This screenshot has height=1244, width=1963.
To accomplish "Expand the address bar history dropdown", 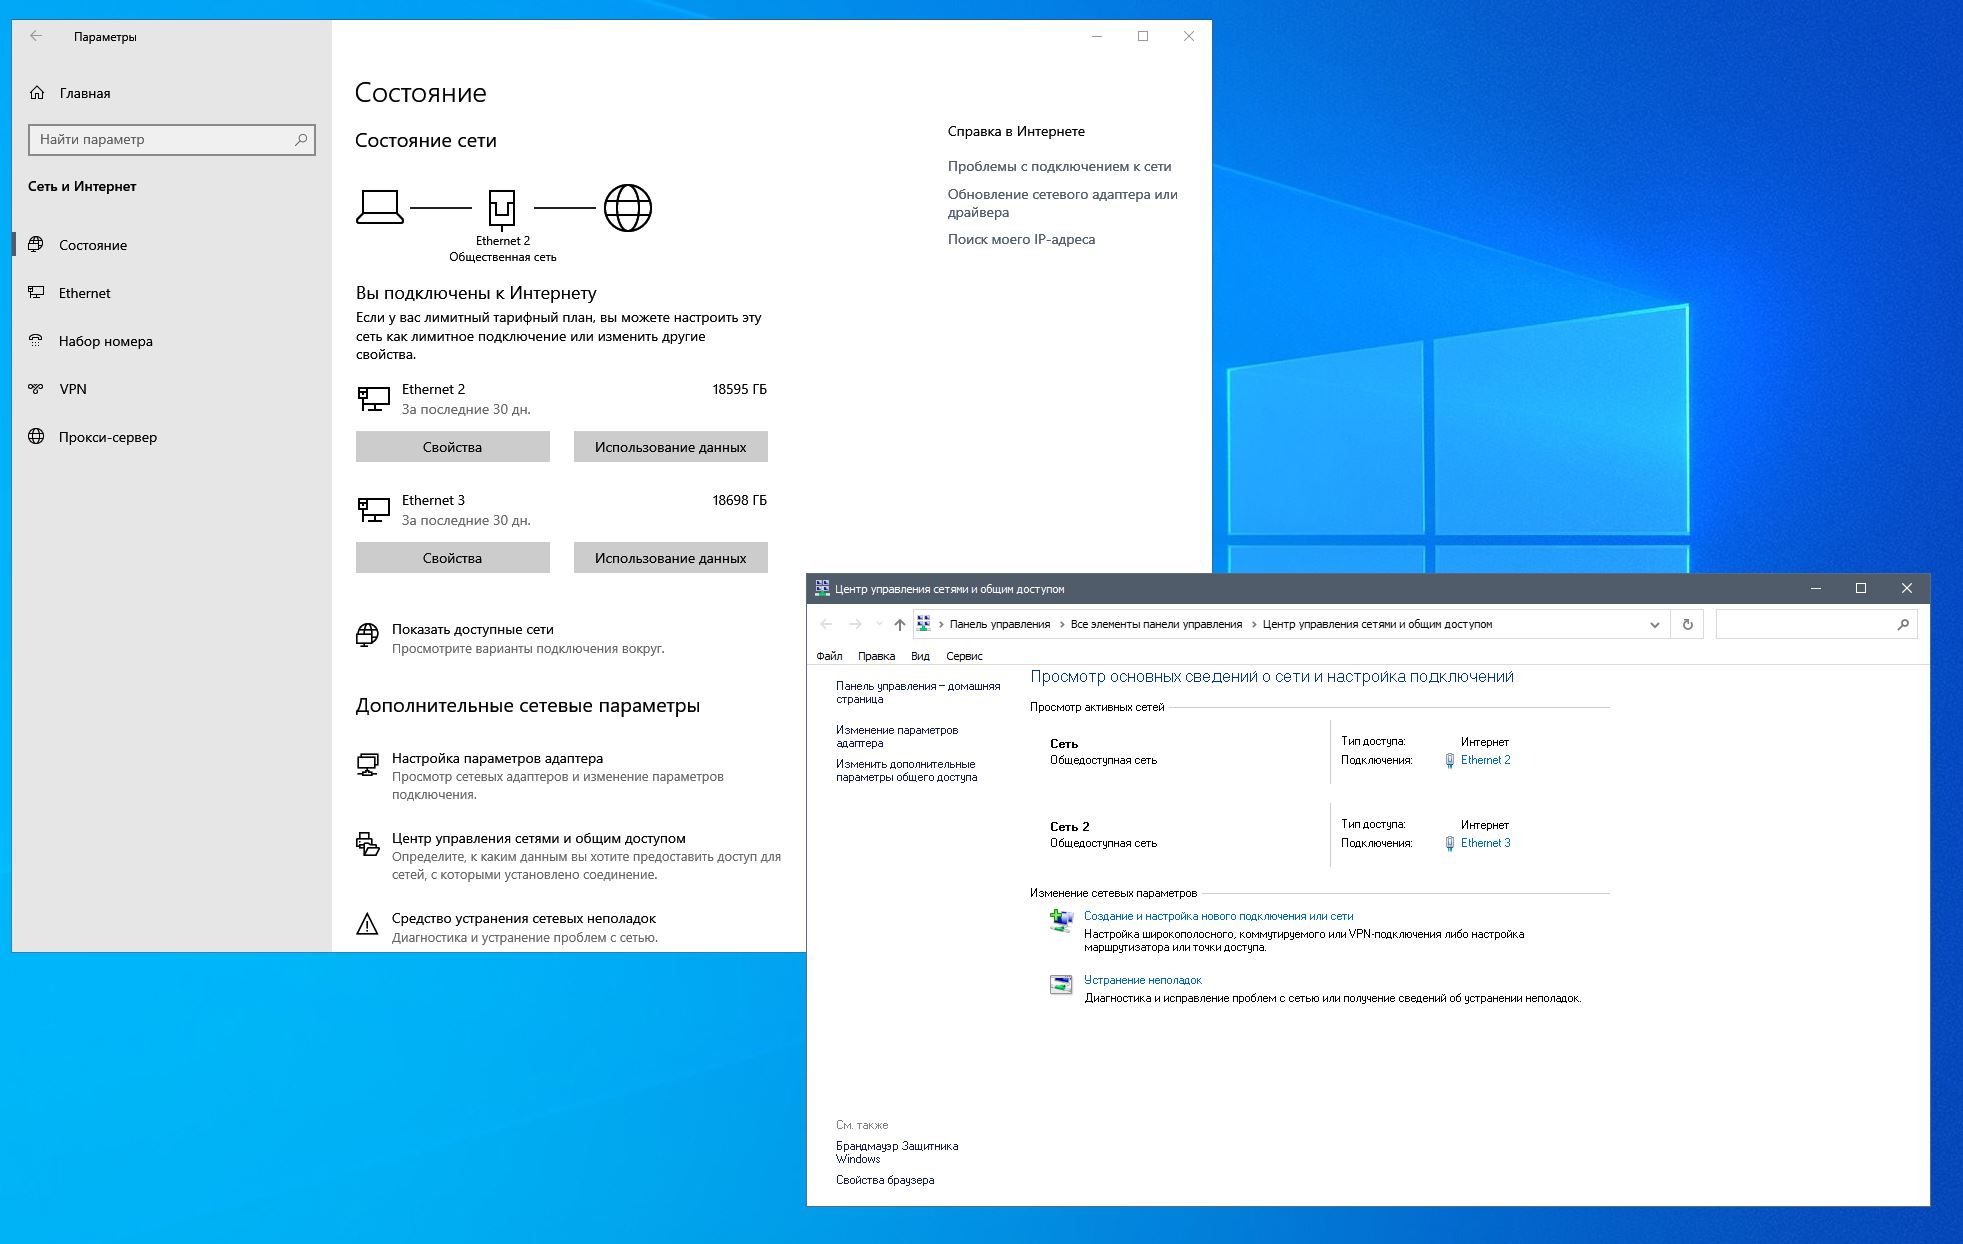I will point(1654,624).
